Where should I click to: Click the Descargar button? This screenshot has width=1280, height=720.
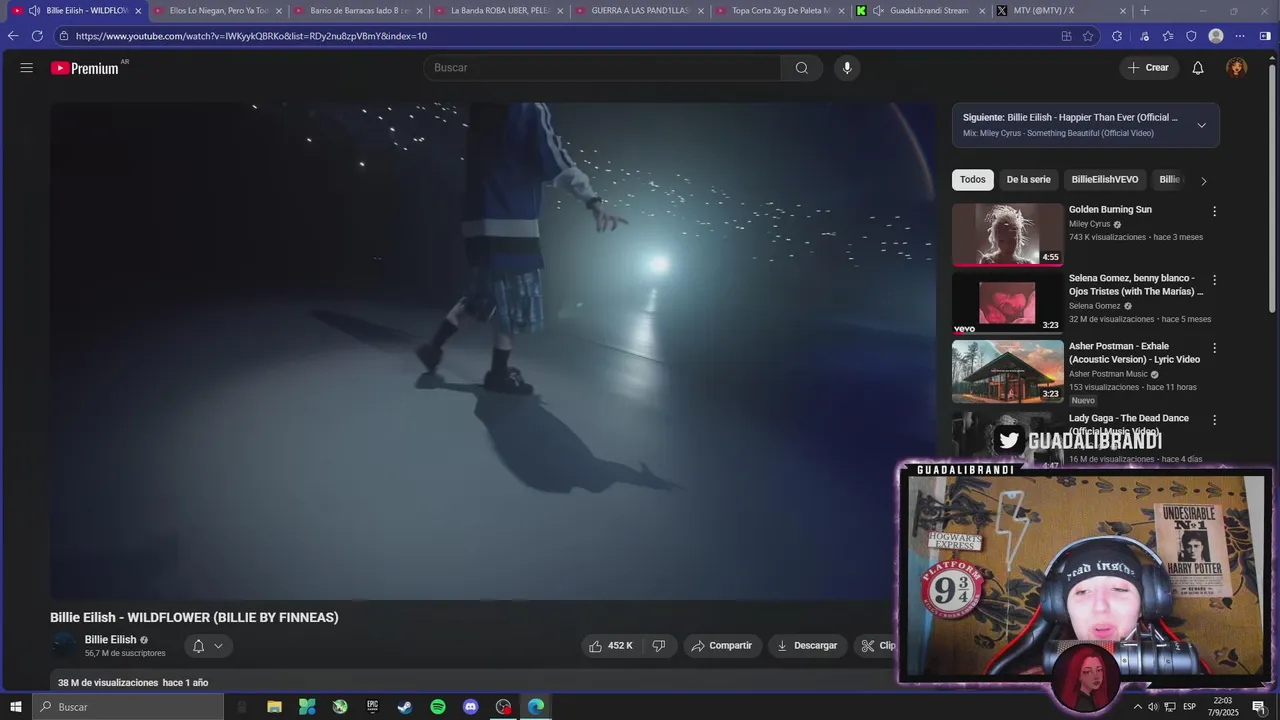(808, 646)
